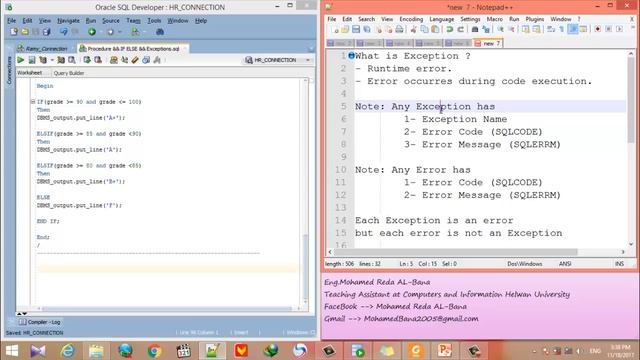Open Tools menu in SQL Developer

[x=154, y=20]
